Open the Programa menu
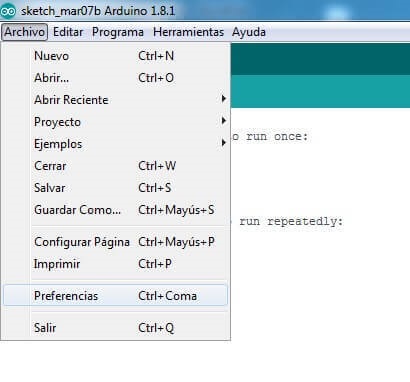This screenshot has width=410, height=382. click(118, 32)
